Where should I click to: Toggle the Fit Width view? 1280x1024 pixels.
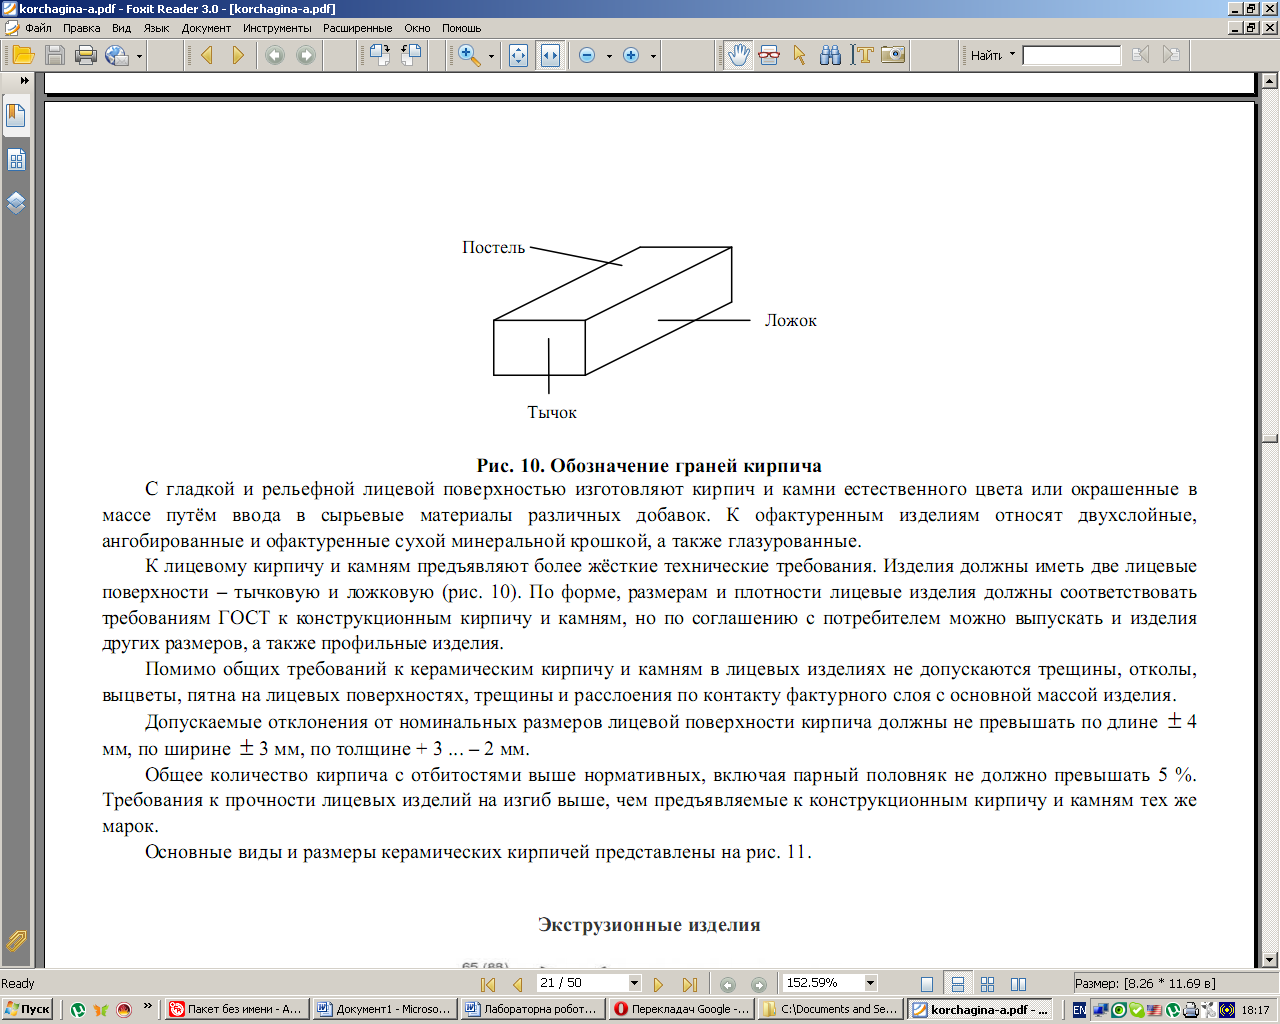click(550, 55)
